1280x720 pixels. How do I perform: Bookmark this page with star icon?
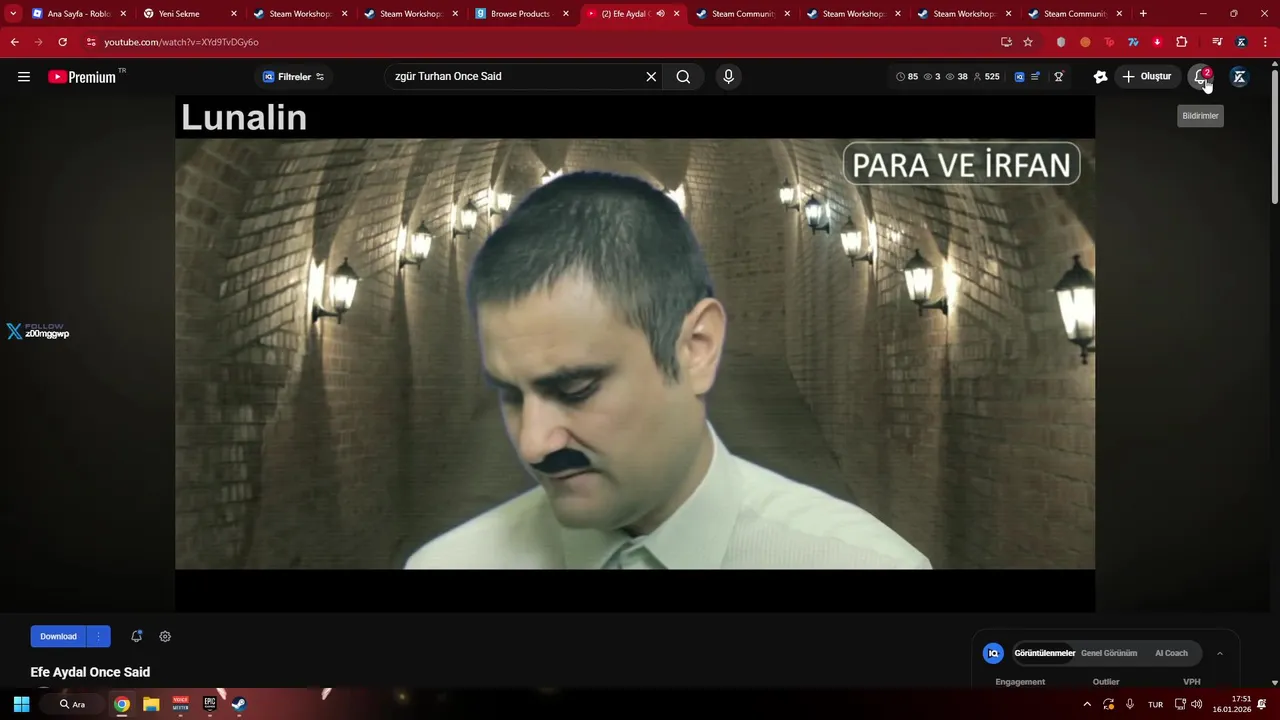click(1028, 42)
